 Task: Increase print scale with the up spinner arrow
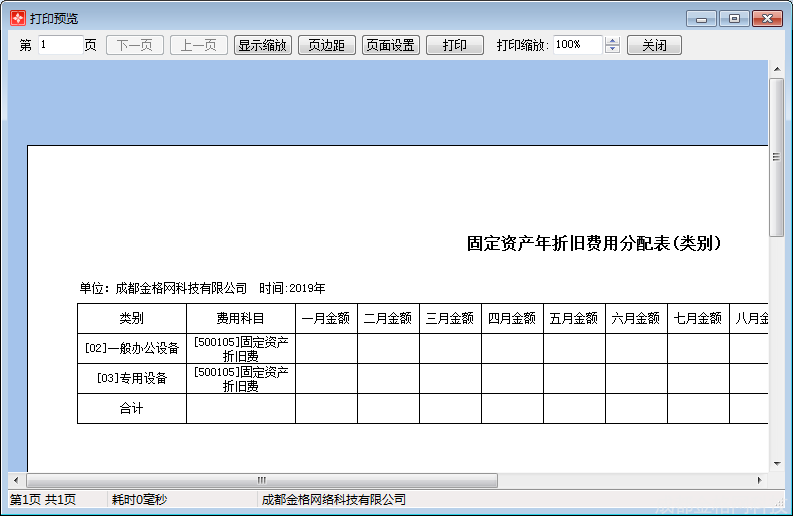pos(613,41)
